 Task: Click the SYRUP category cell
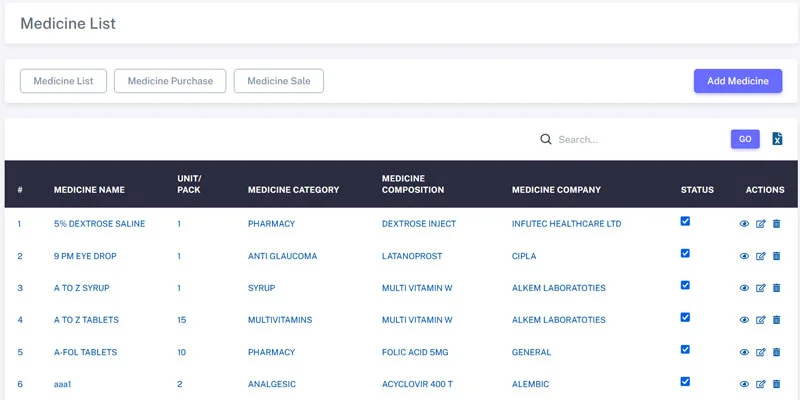262,288
